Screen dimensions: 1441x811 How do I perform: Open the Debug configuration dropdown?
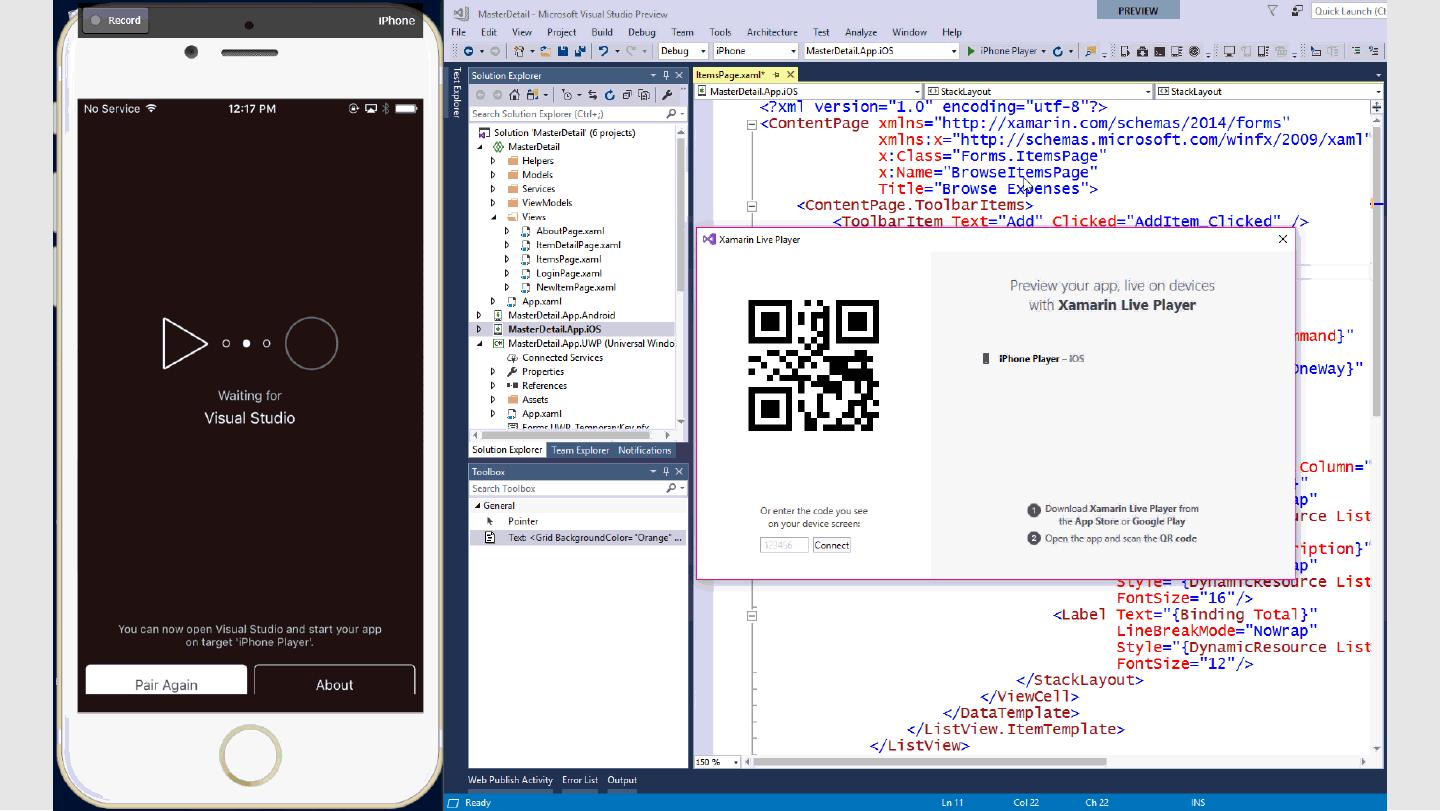pyautogui.click(x=703, y=51)
